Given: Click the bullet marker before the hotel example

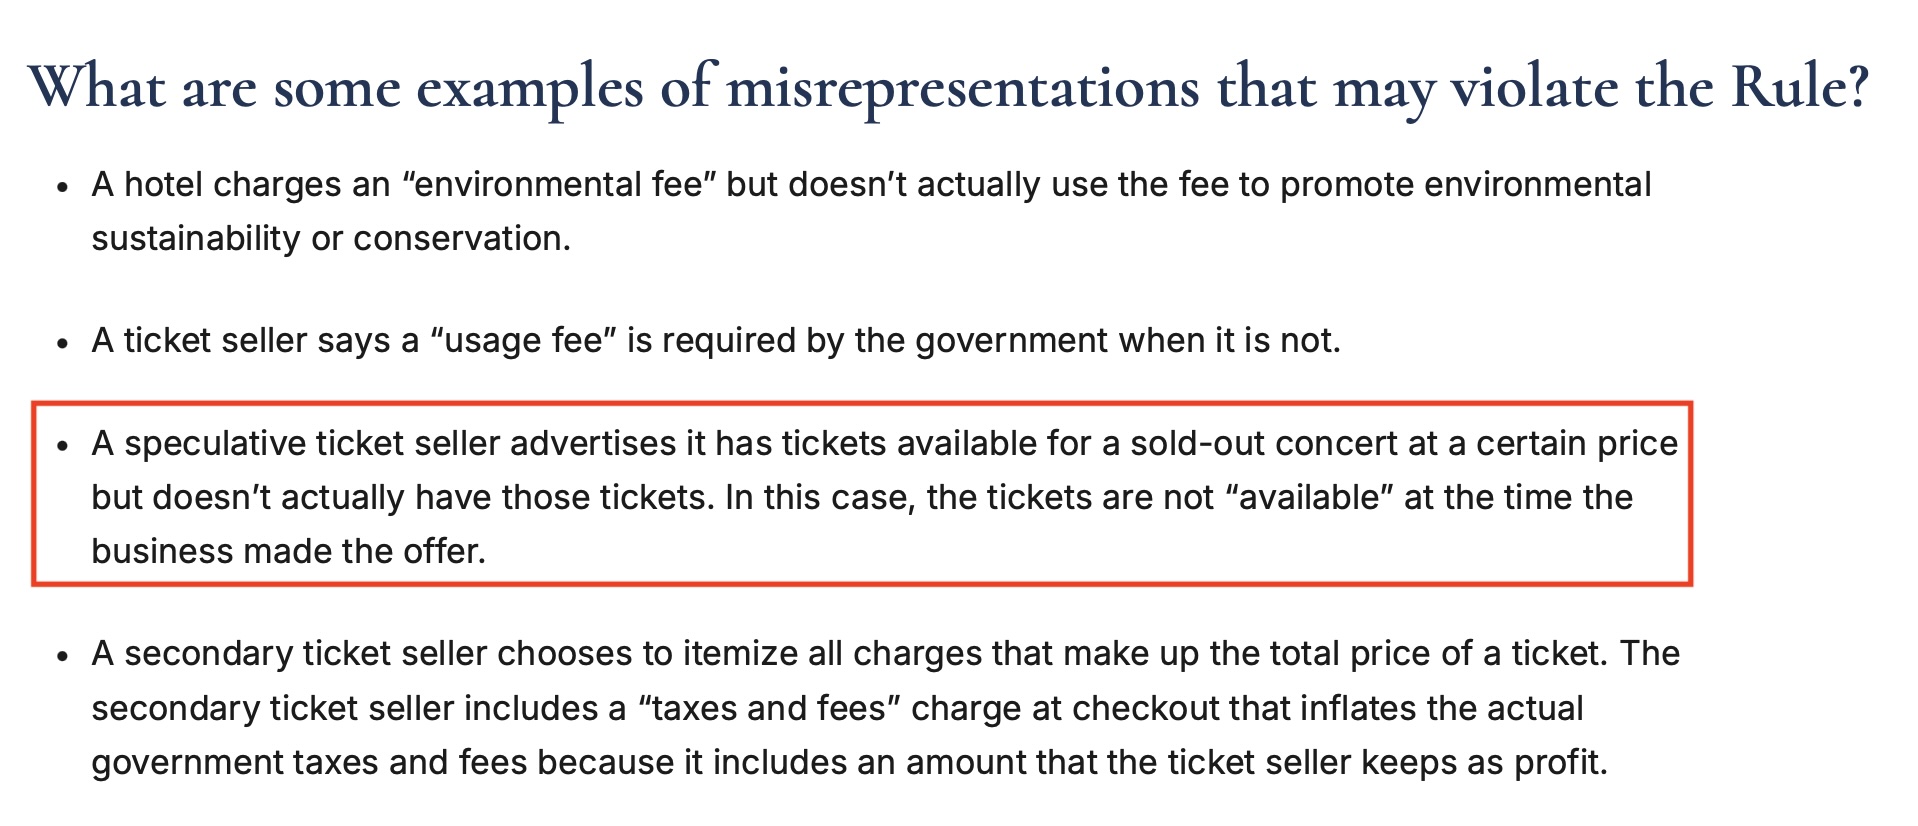Looking at the screenshot, I should click(x=63, y=187).
